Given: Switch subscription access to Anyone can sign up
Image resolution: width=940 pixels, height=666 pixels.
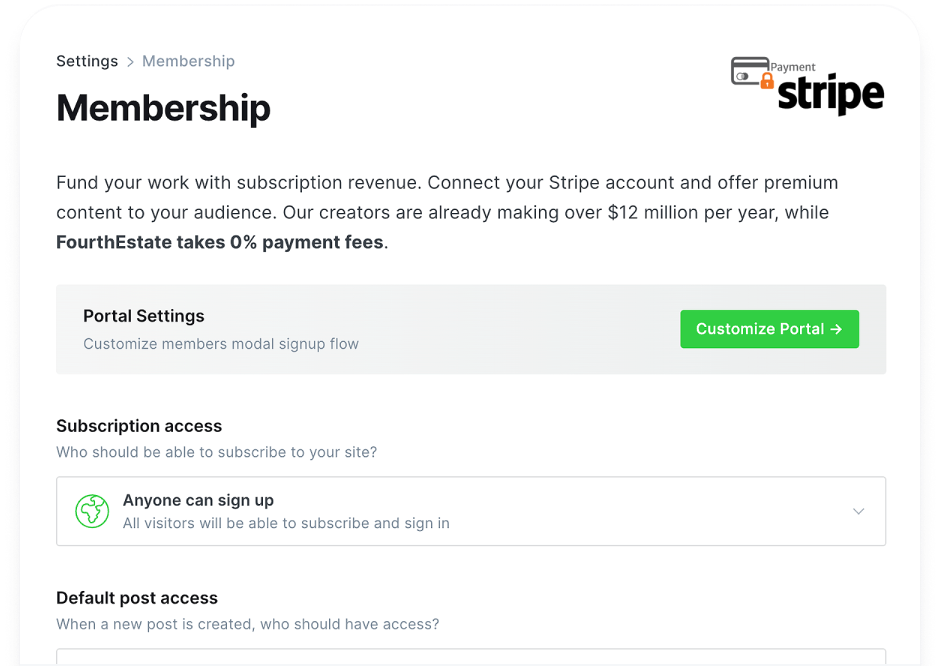Looking at the screenshot, I should tap(470, 511).
